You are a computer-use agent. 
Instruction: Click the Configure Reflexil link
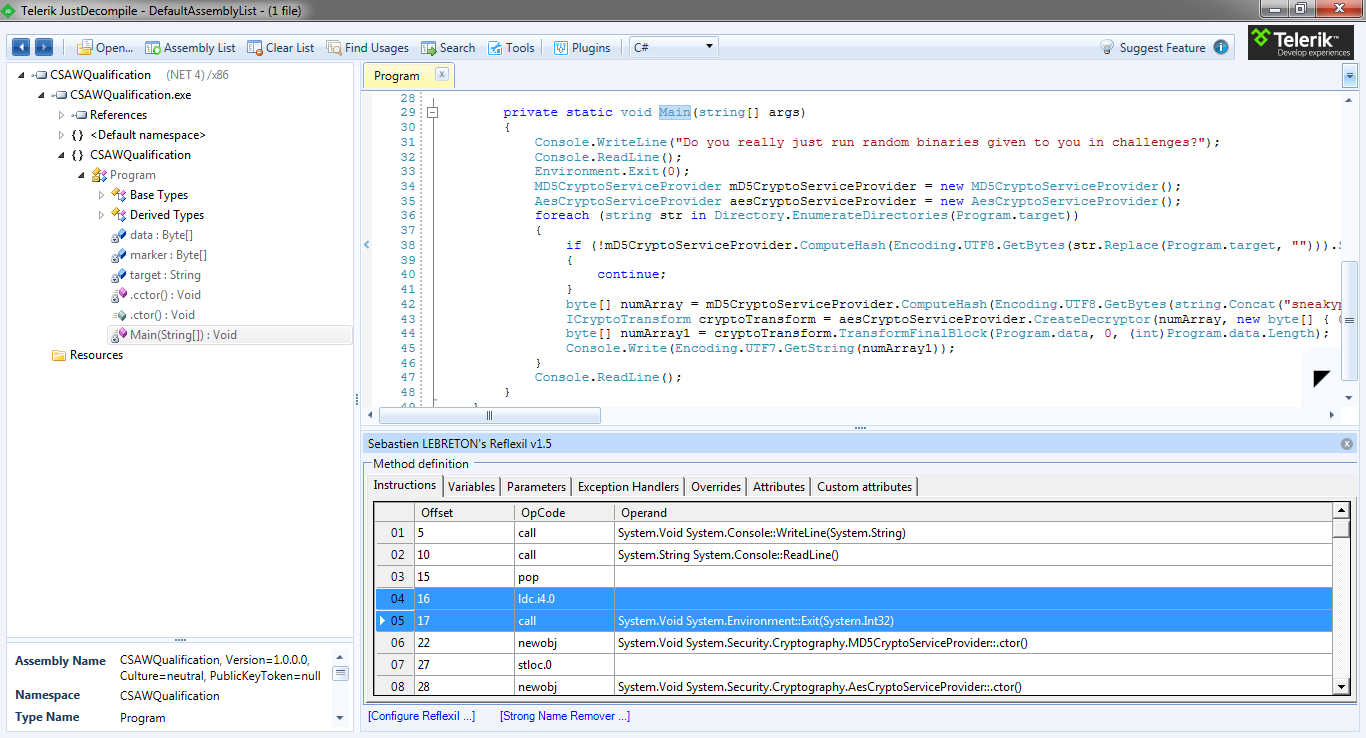click(x=422, y=716)
